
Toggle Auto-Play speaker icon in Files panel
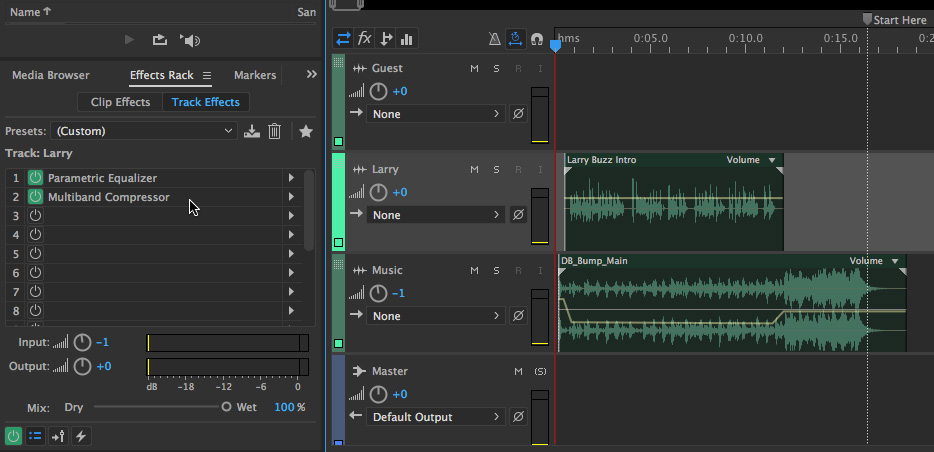tap(190, 40)
